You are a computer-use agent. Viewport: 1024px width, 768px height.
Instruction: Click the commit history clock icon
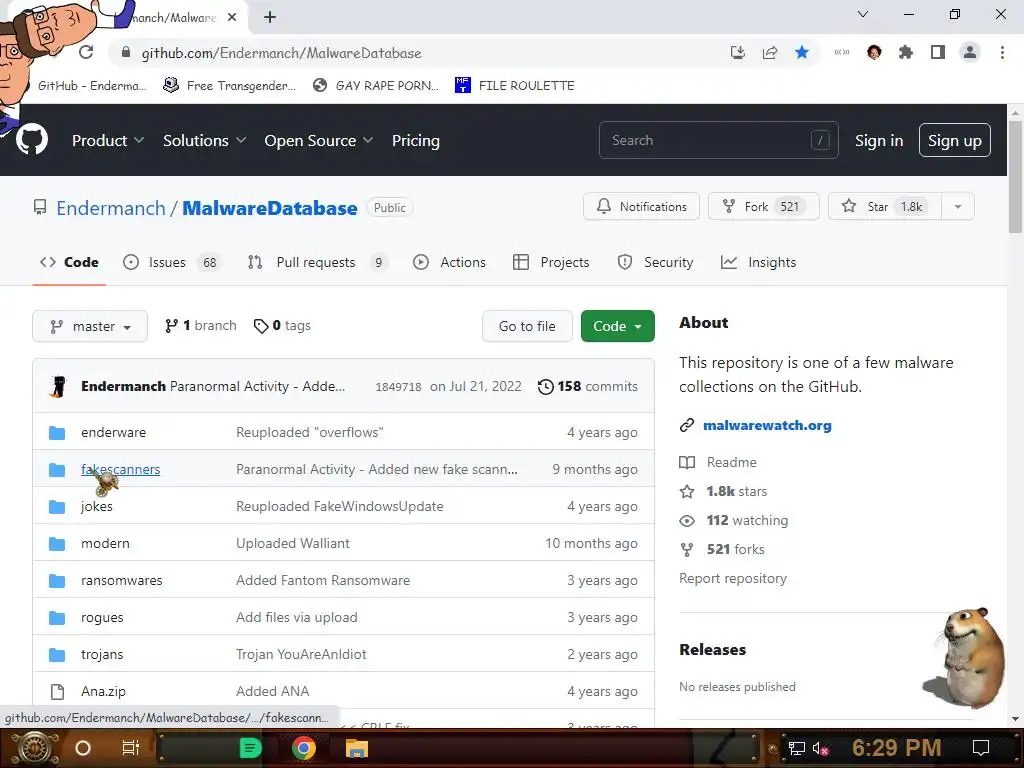(x=545, y=387)
